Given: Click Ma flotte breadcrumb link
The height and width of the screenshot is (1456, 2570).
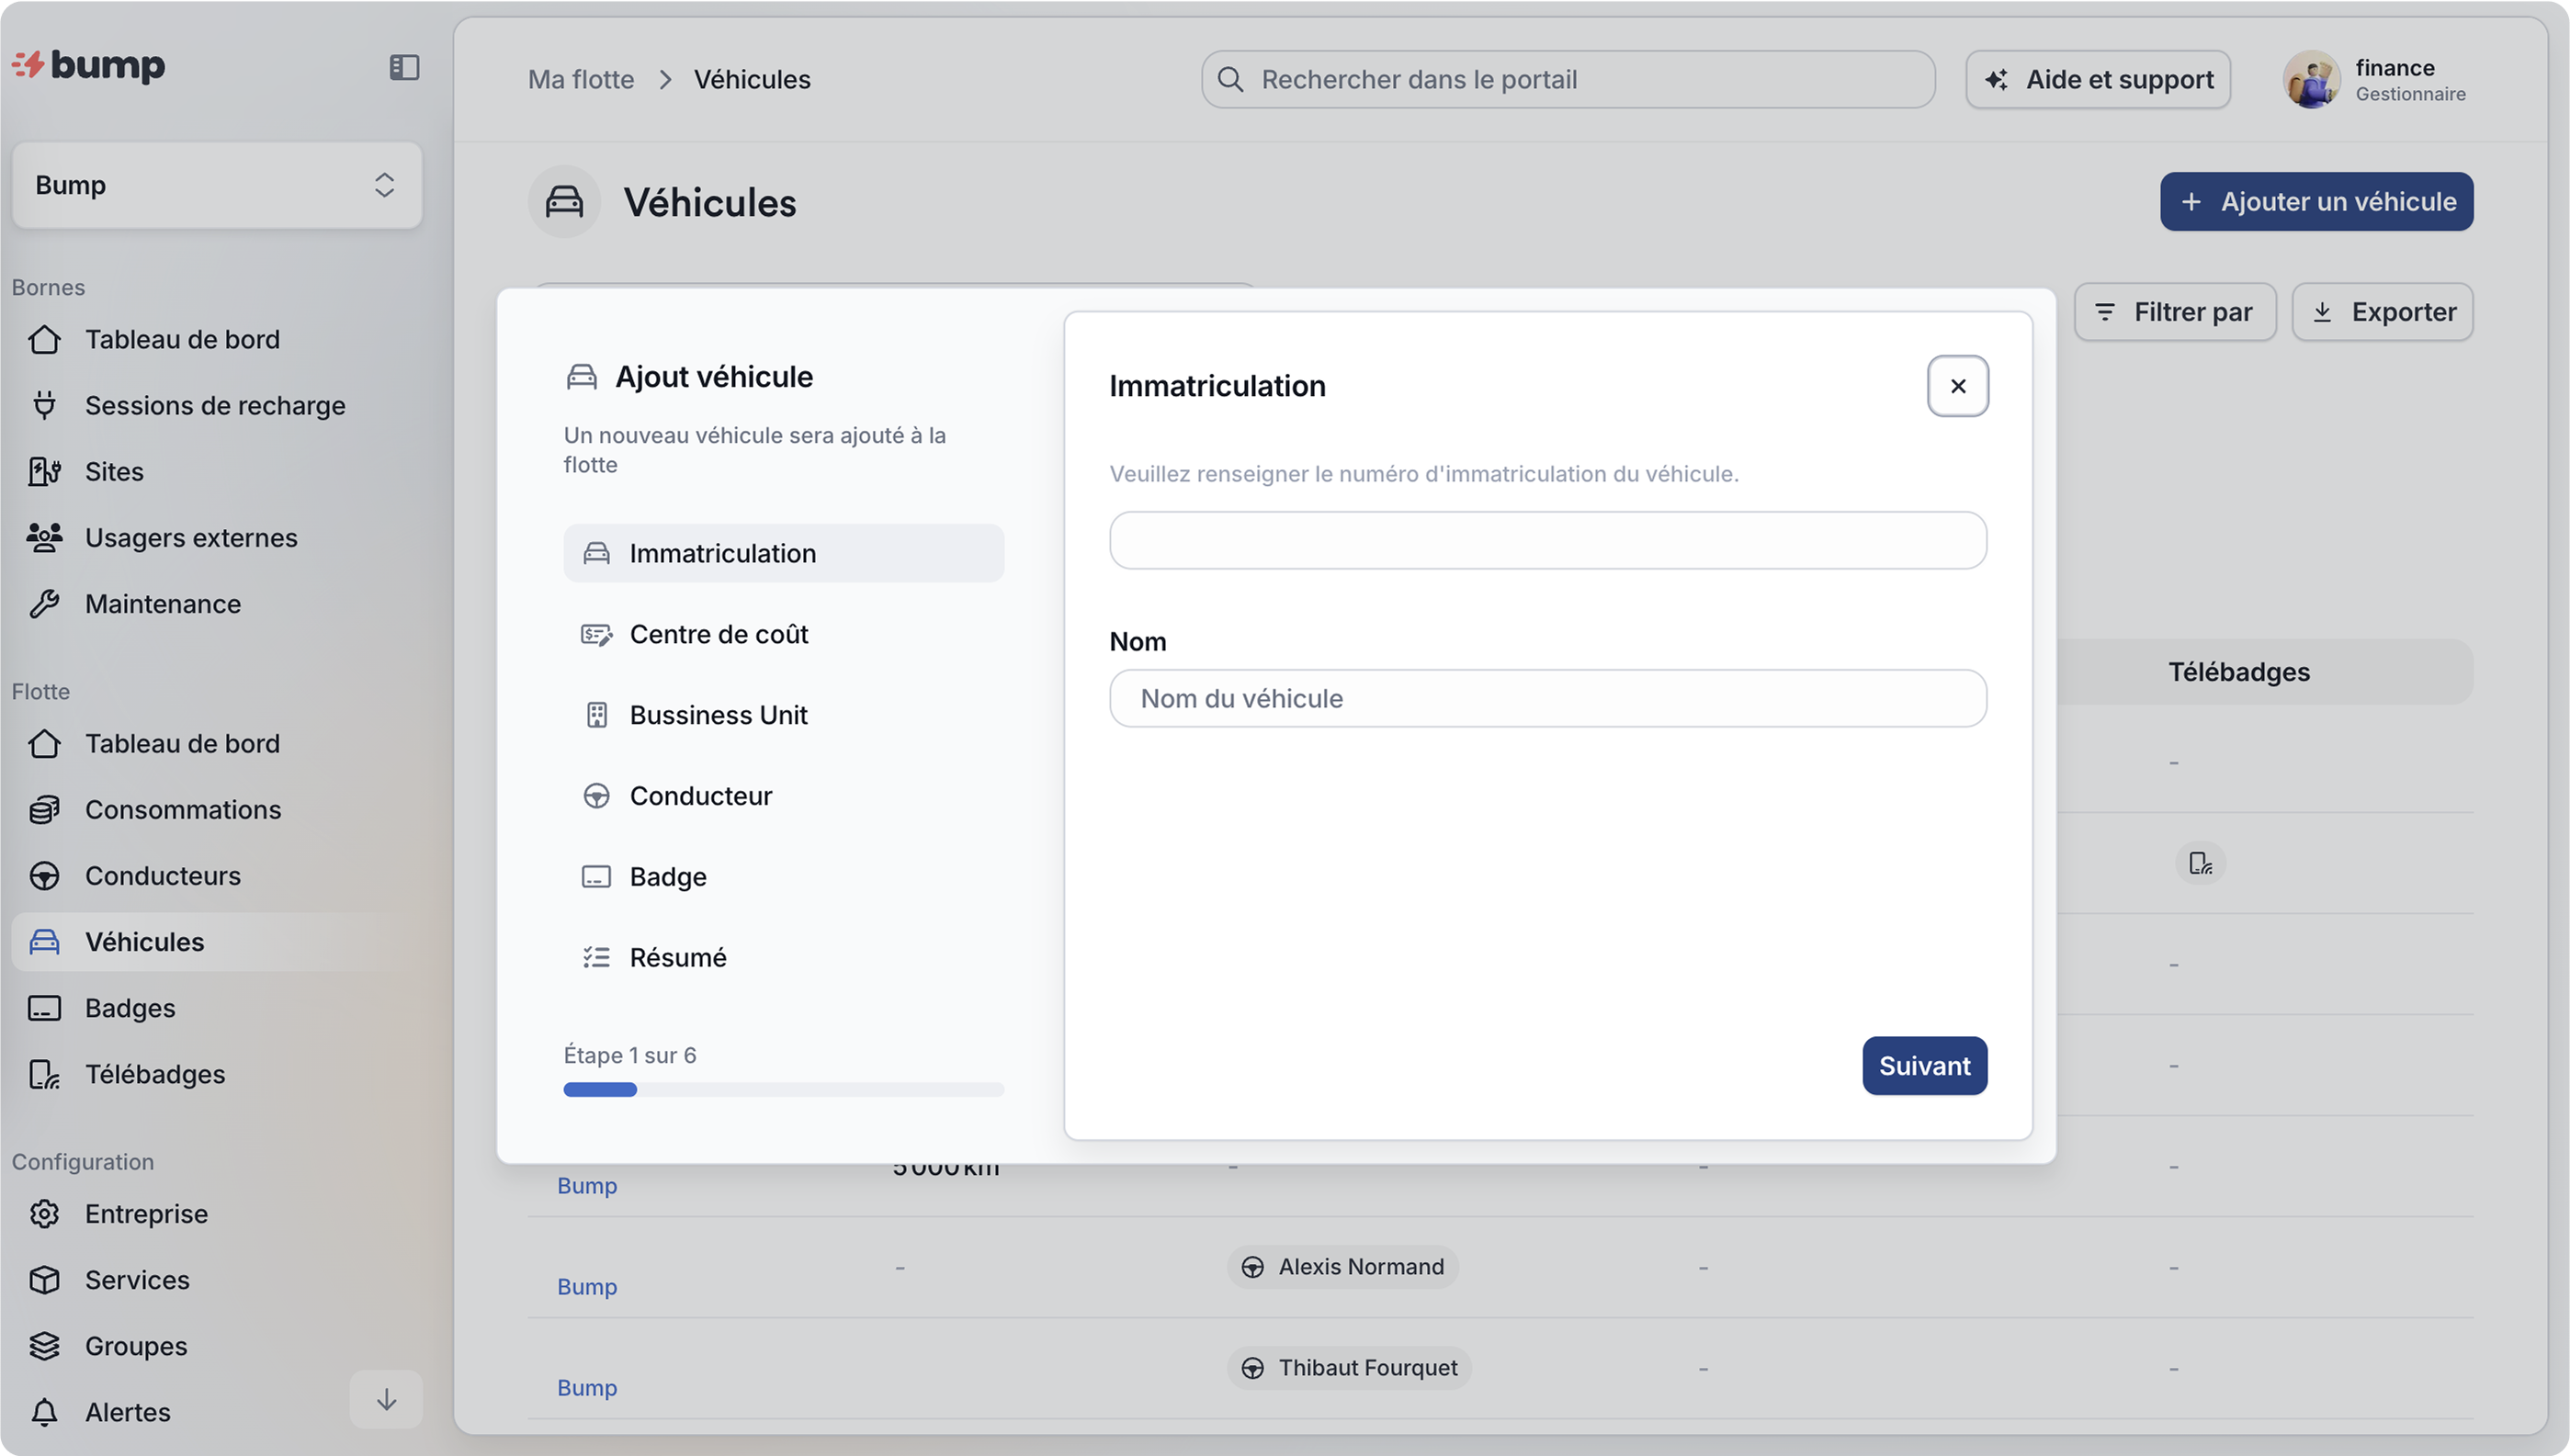Looking at the screenshot, I should (x=580, y=80).
